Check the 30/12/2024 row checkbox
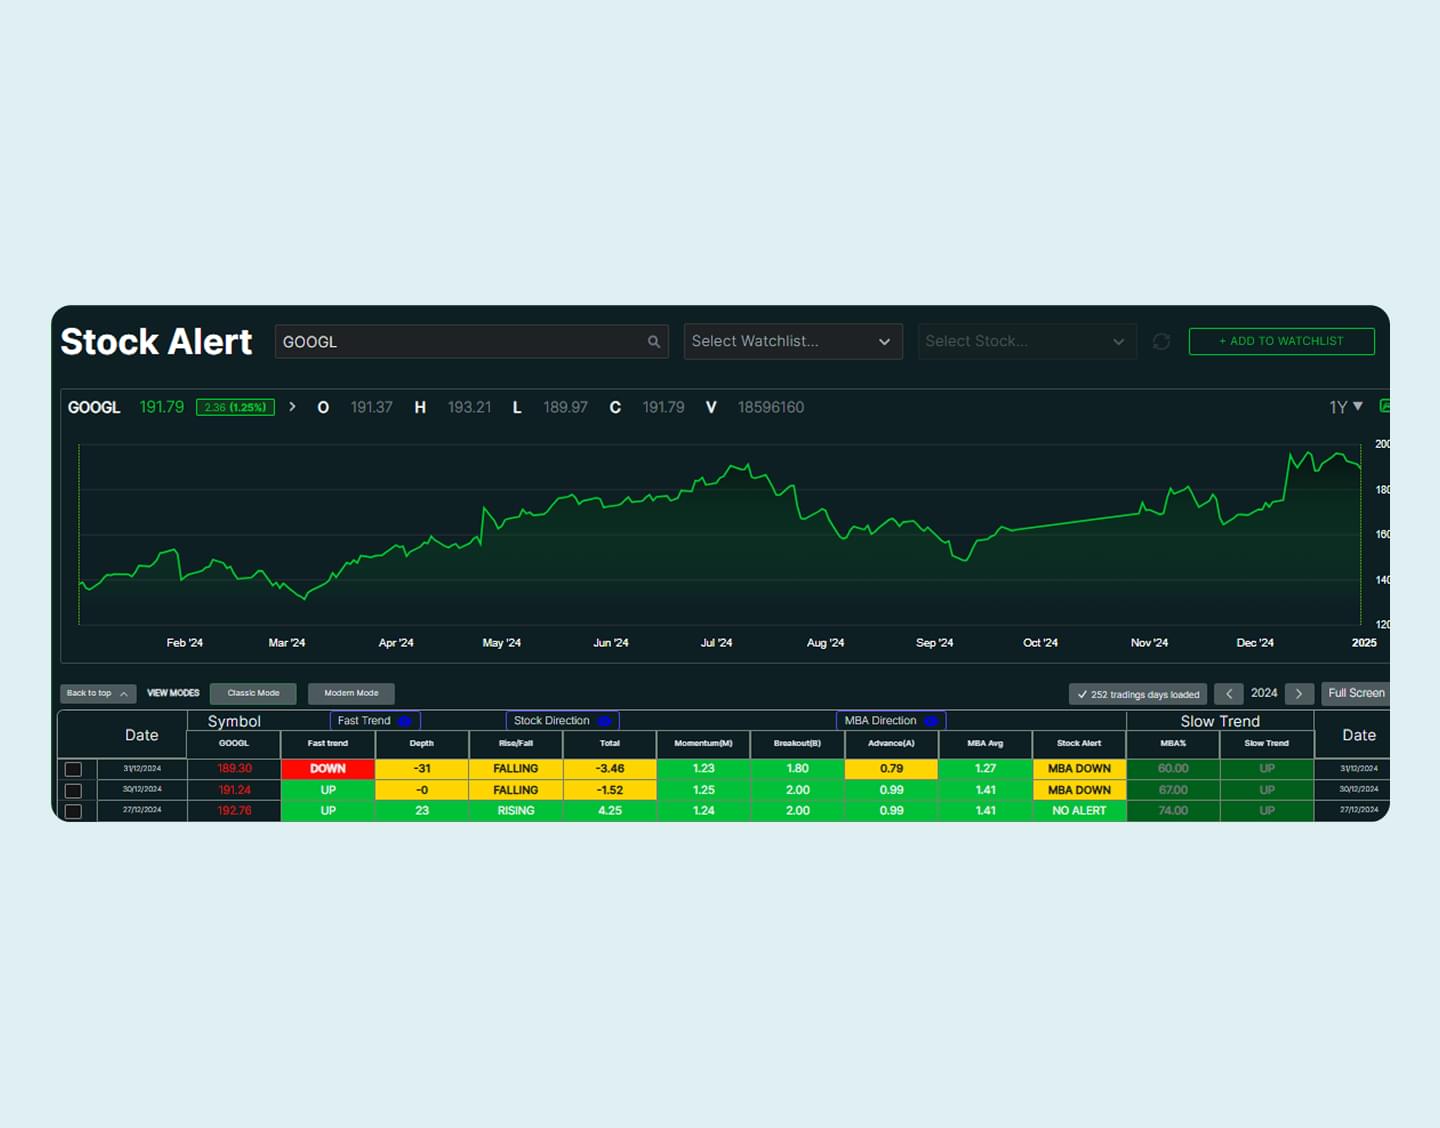 (x=73, y=790)
